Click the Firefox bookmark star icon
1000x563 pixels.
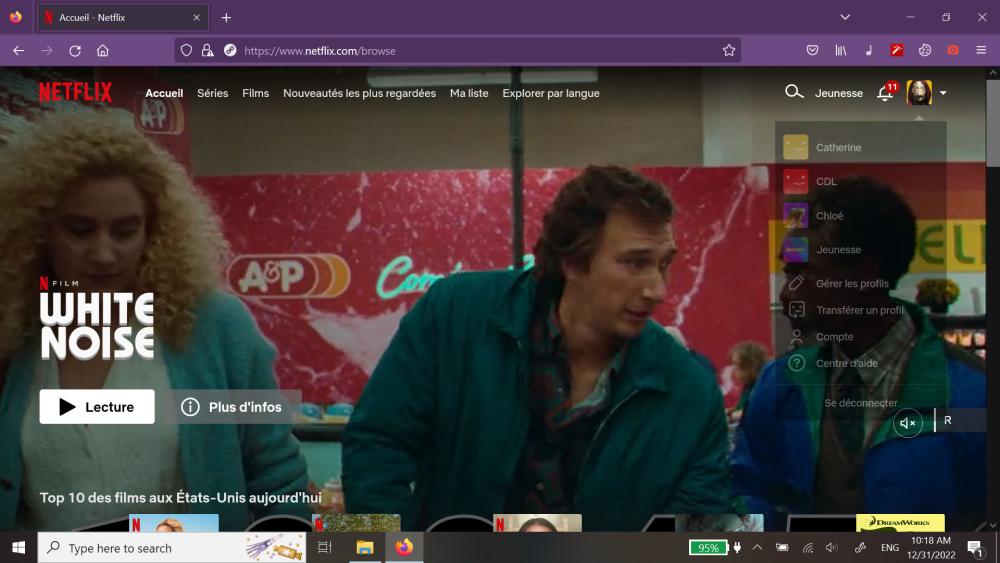pos(729,50)
